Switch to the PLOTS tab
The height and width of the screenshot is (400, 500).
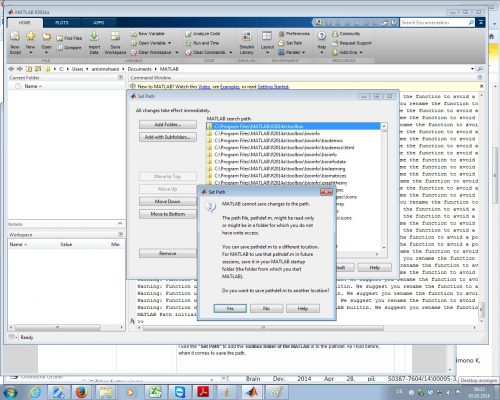pos(62,23)
